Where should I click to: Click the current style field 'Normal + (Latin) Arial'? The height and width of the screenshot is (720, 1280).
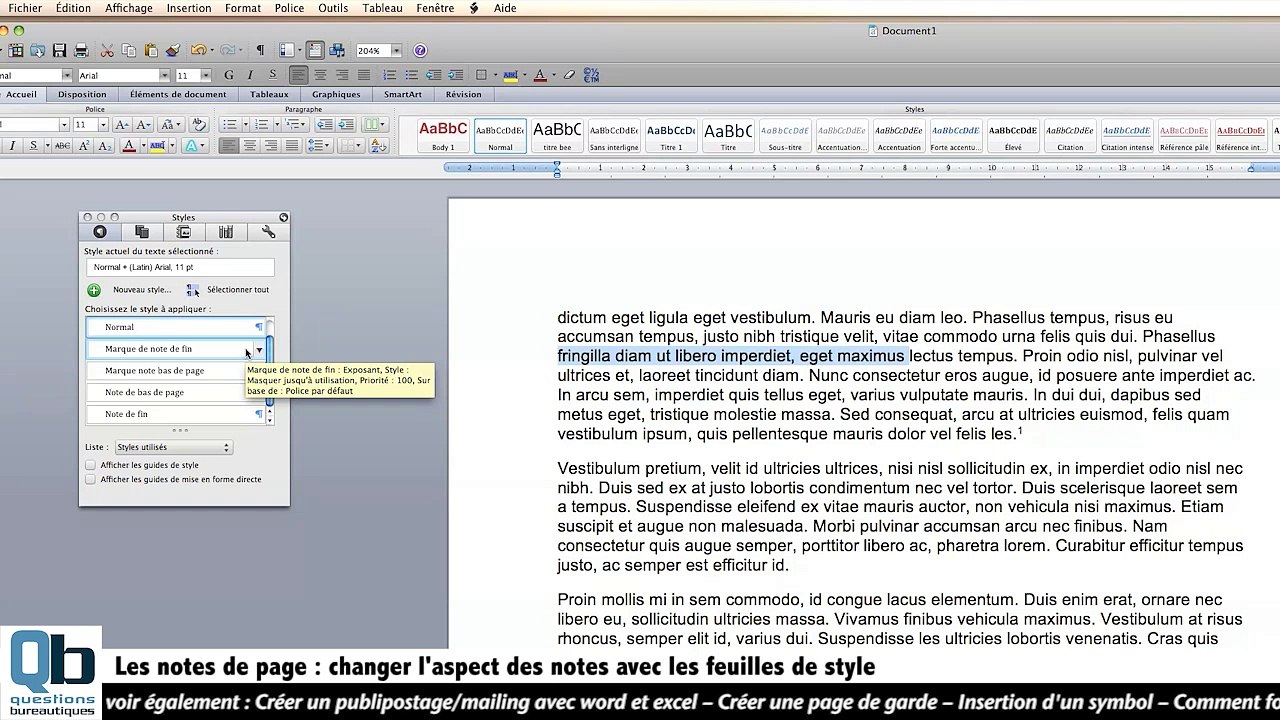tap(179, 268)
